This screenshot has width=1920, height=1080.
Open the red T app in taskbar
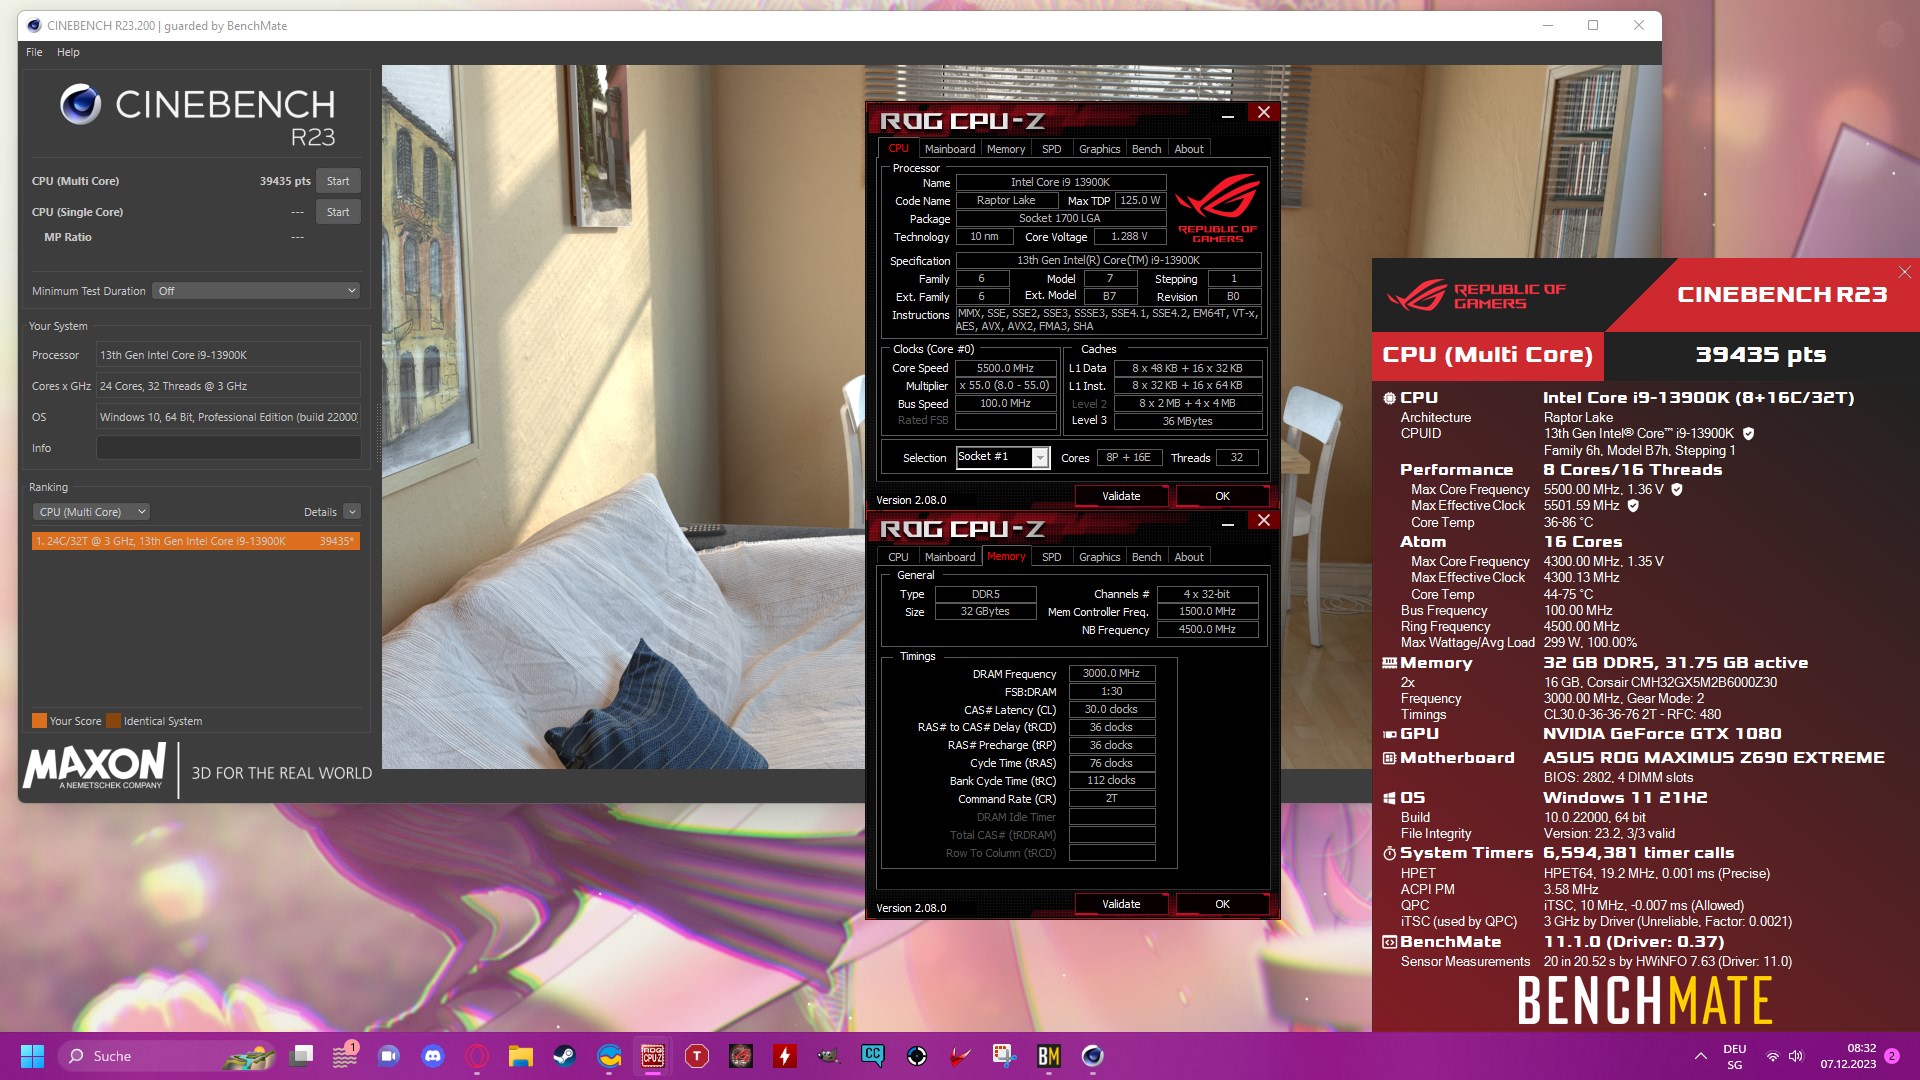tap(697, 1056)
